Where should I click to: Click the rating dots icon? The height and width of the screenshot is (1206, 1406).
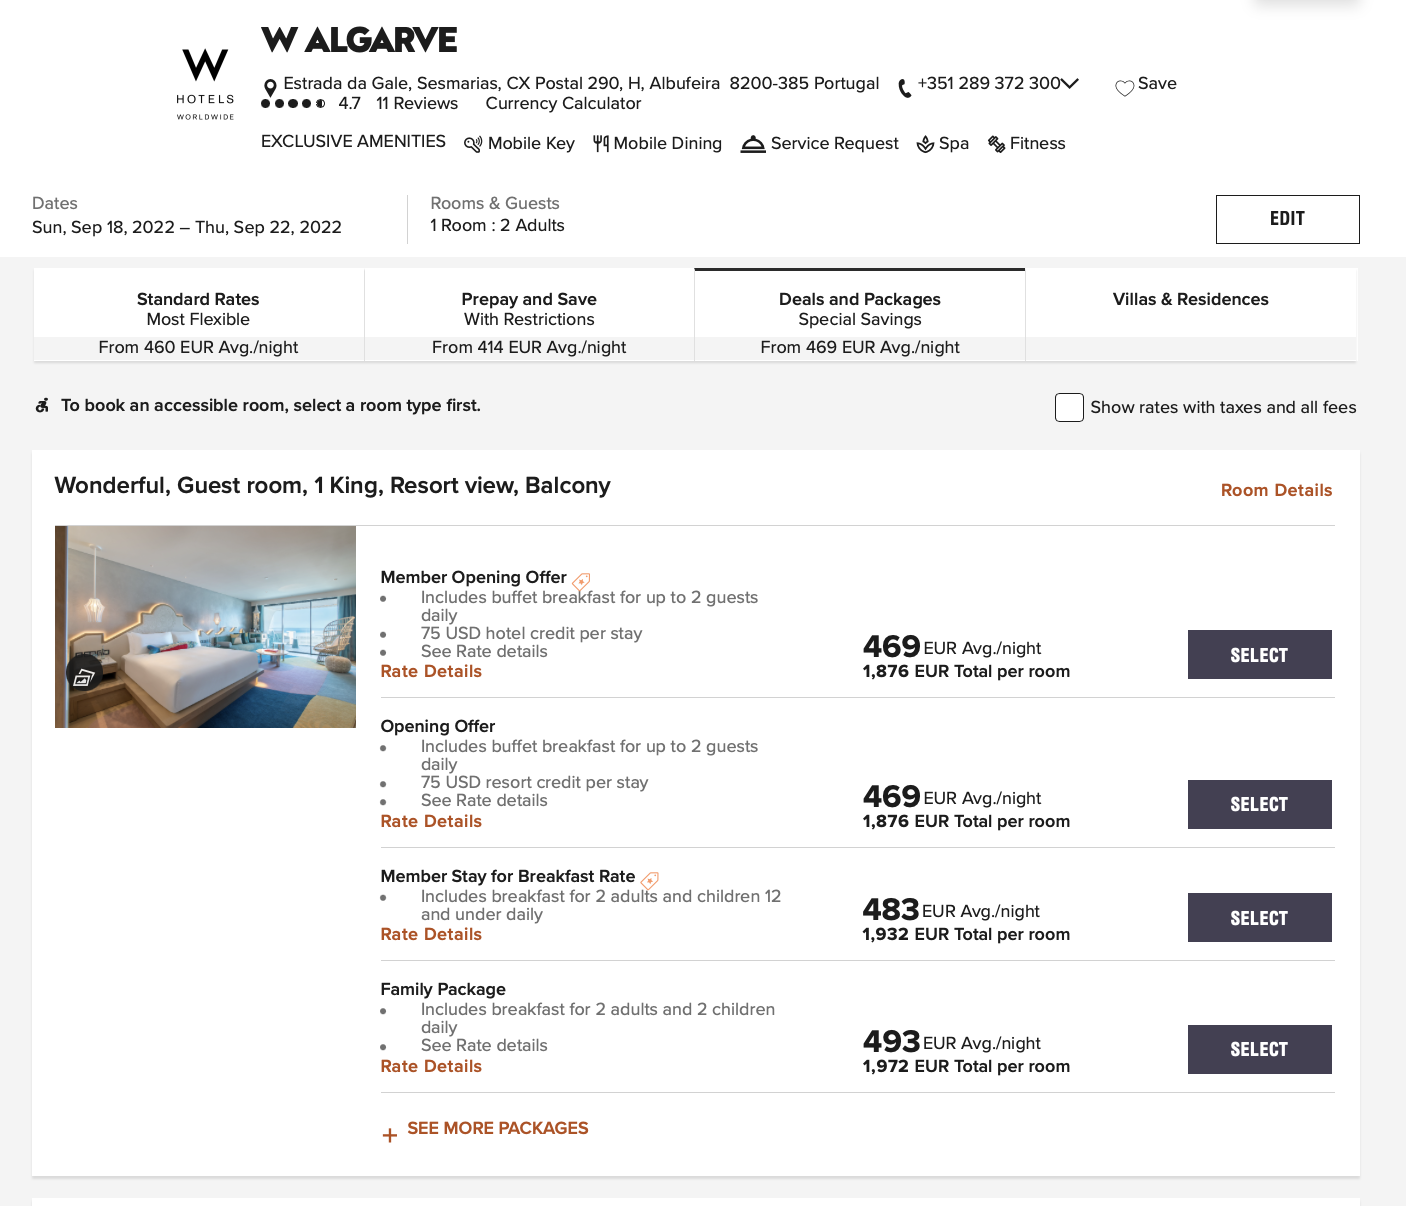[x=293, y=103]
